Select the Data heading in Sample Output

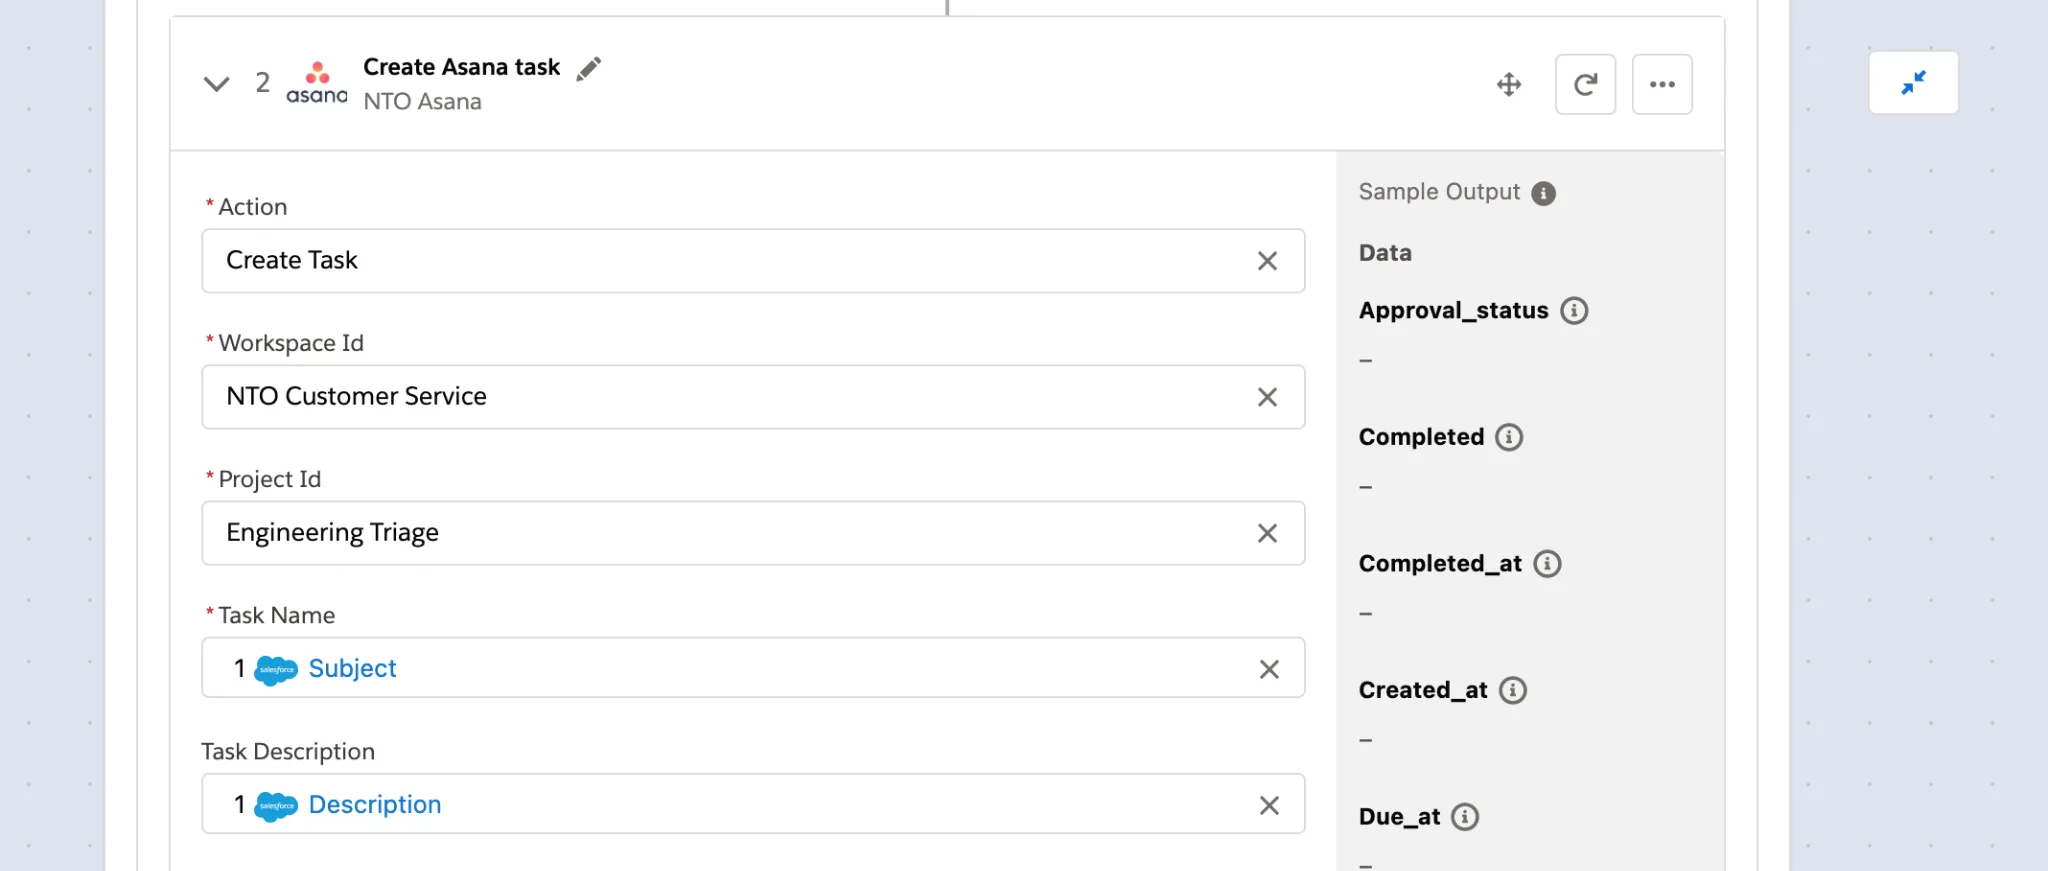tap(1385, 252)
